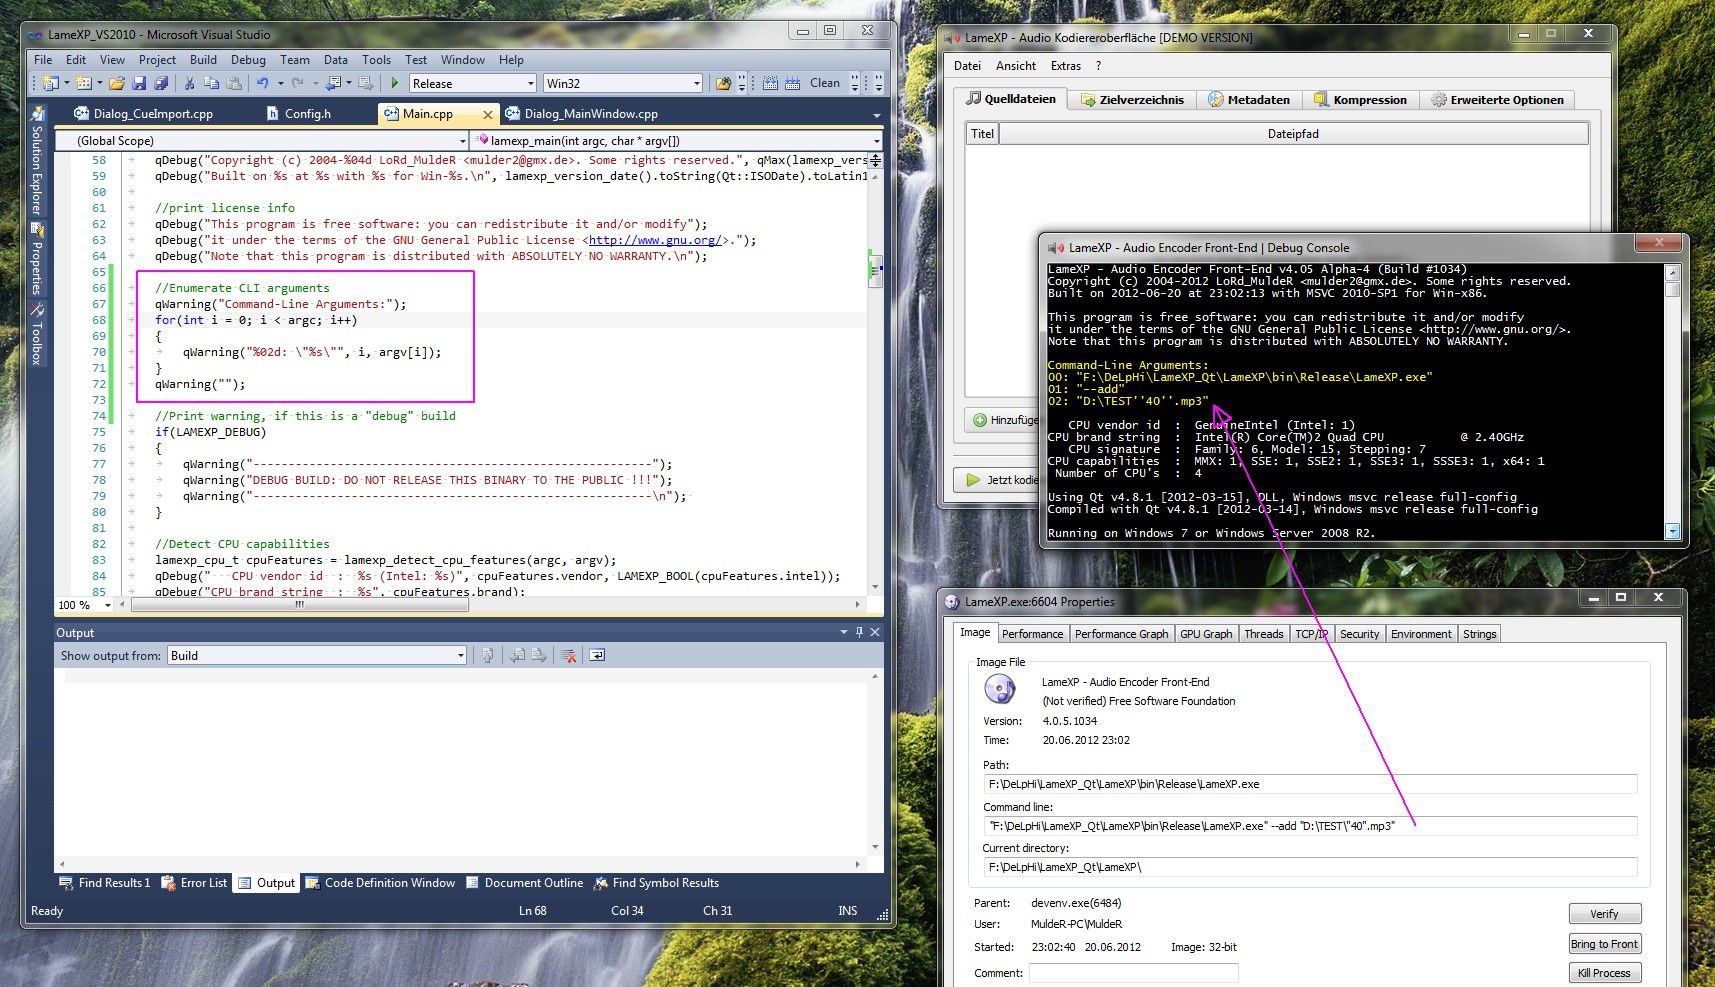Start debugging with the green play icon
The image size is (1715, 987).
pyautogui.click(x=394, y=83)
